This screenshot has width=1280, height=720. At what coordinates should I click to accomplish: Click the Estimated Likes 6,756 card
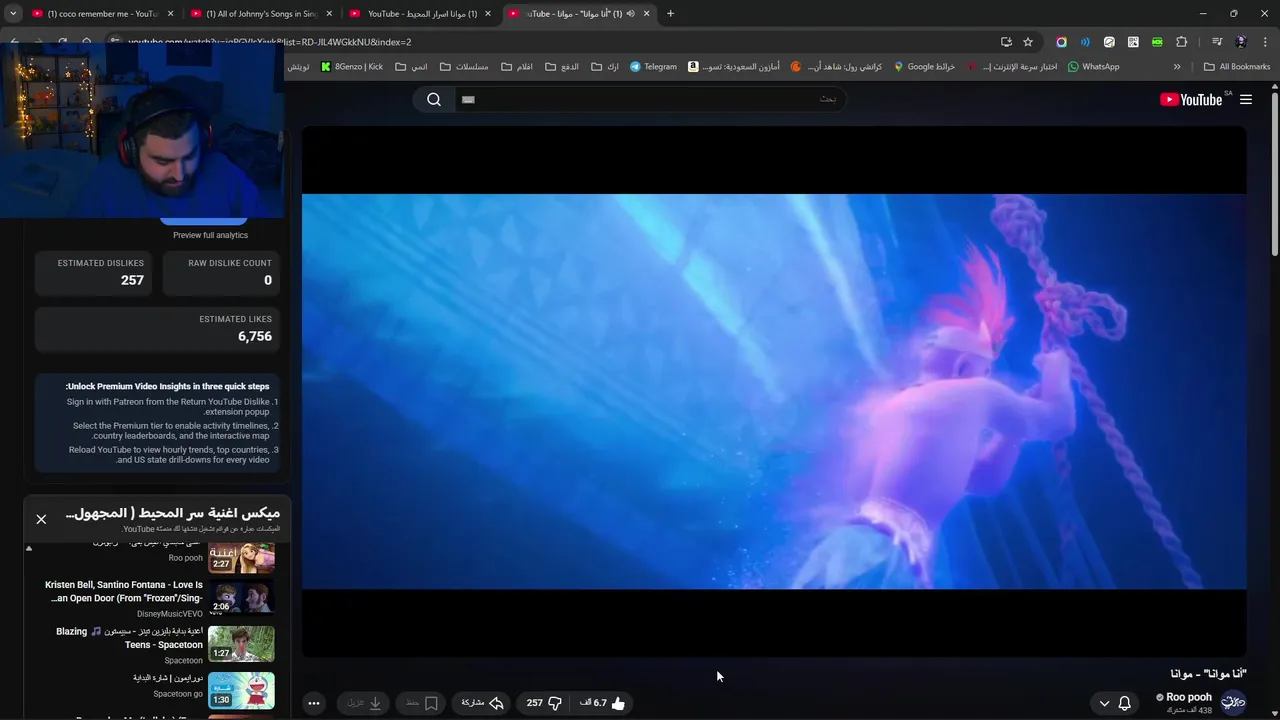(158, 329)
